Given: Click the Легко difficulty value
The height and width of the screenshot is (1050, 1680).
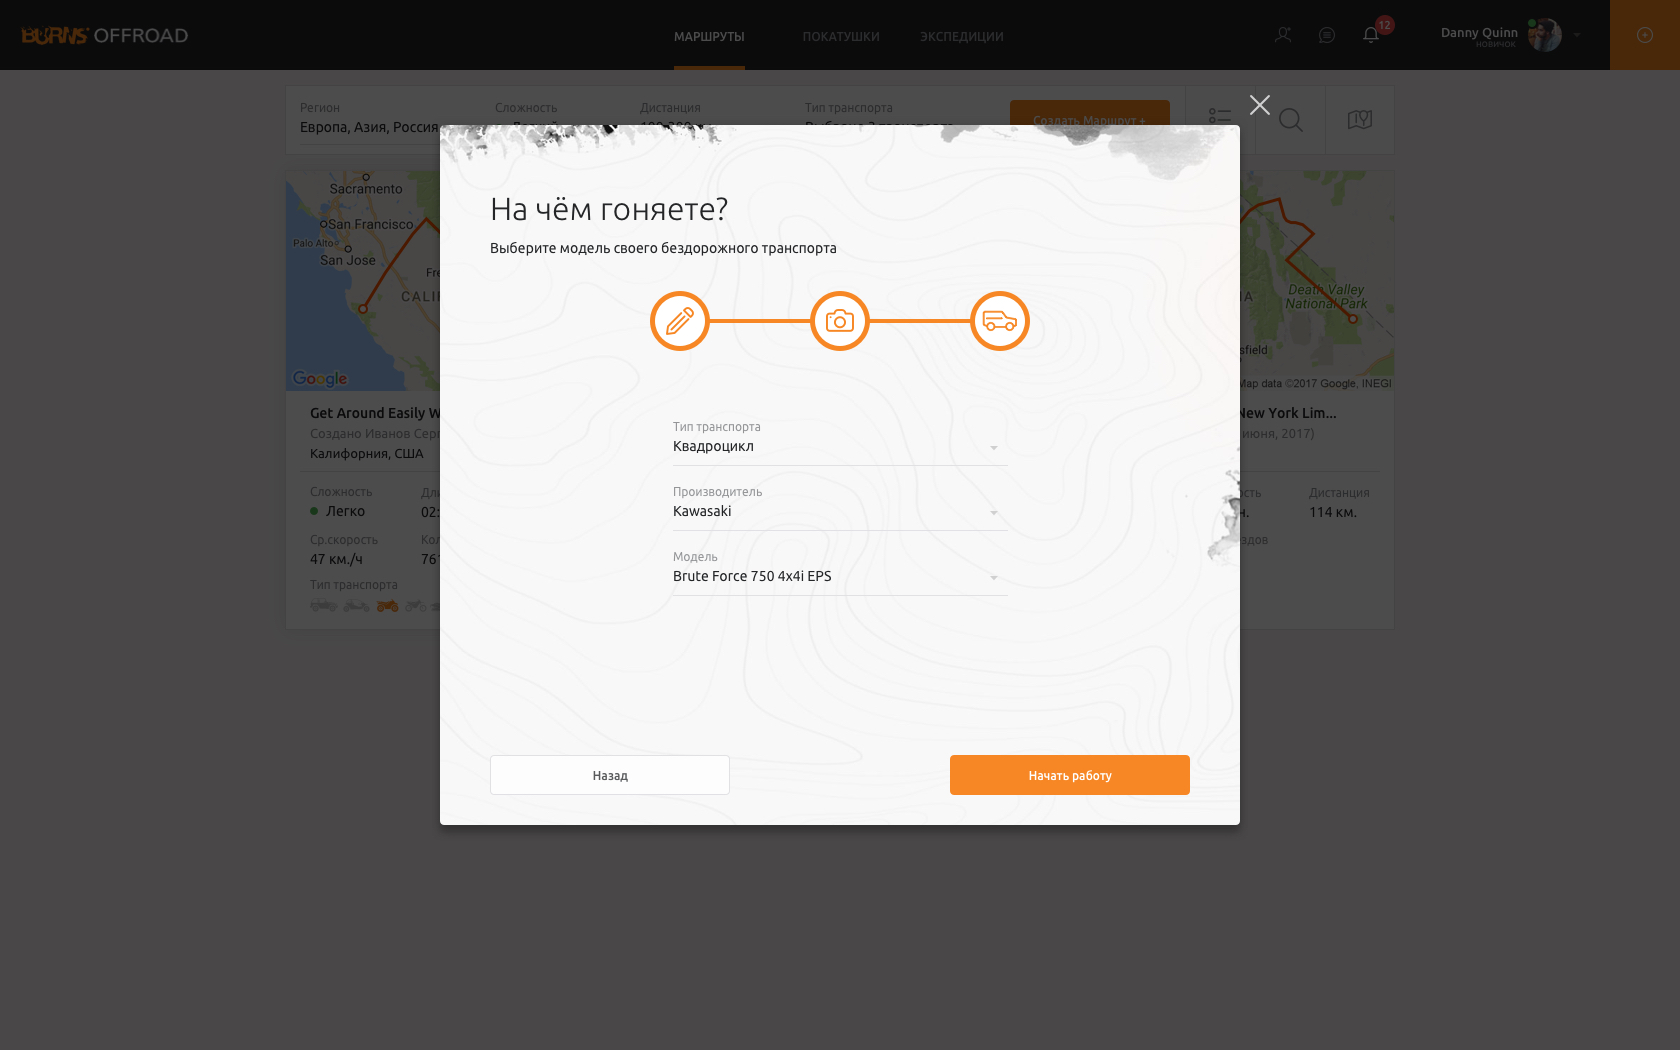Looking at the screenshot, I should point(345,511).
